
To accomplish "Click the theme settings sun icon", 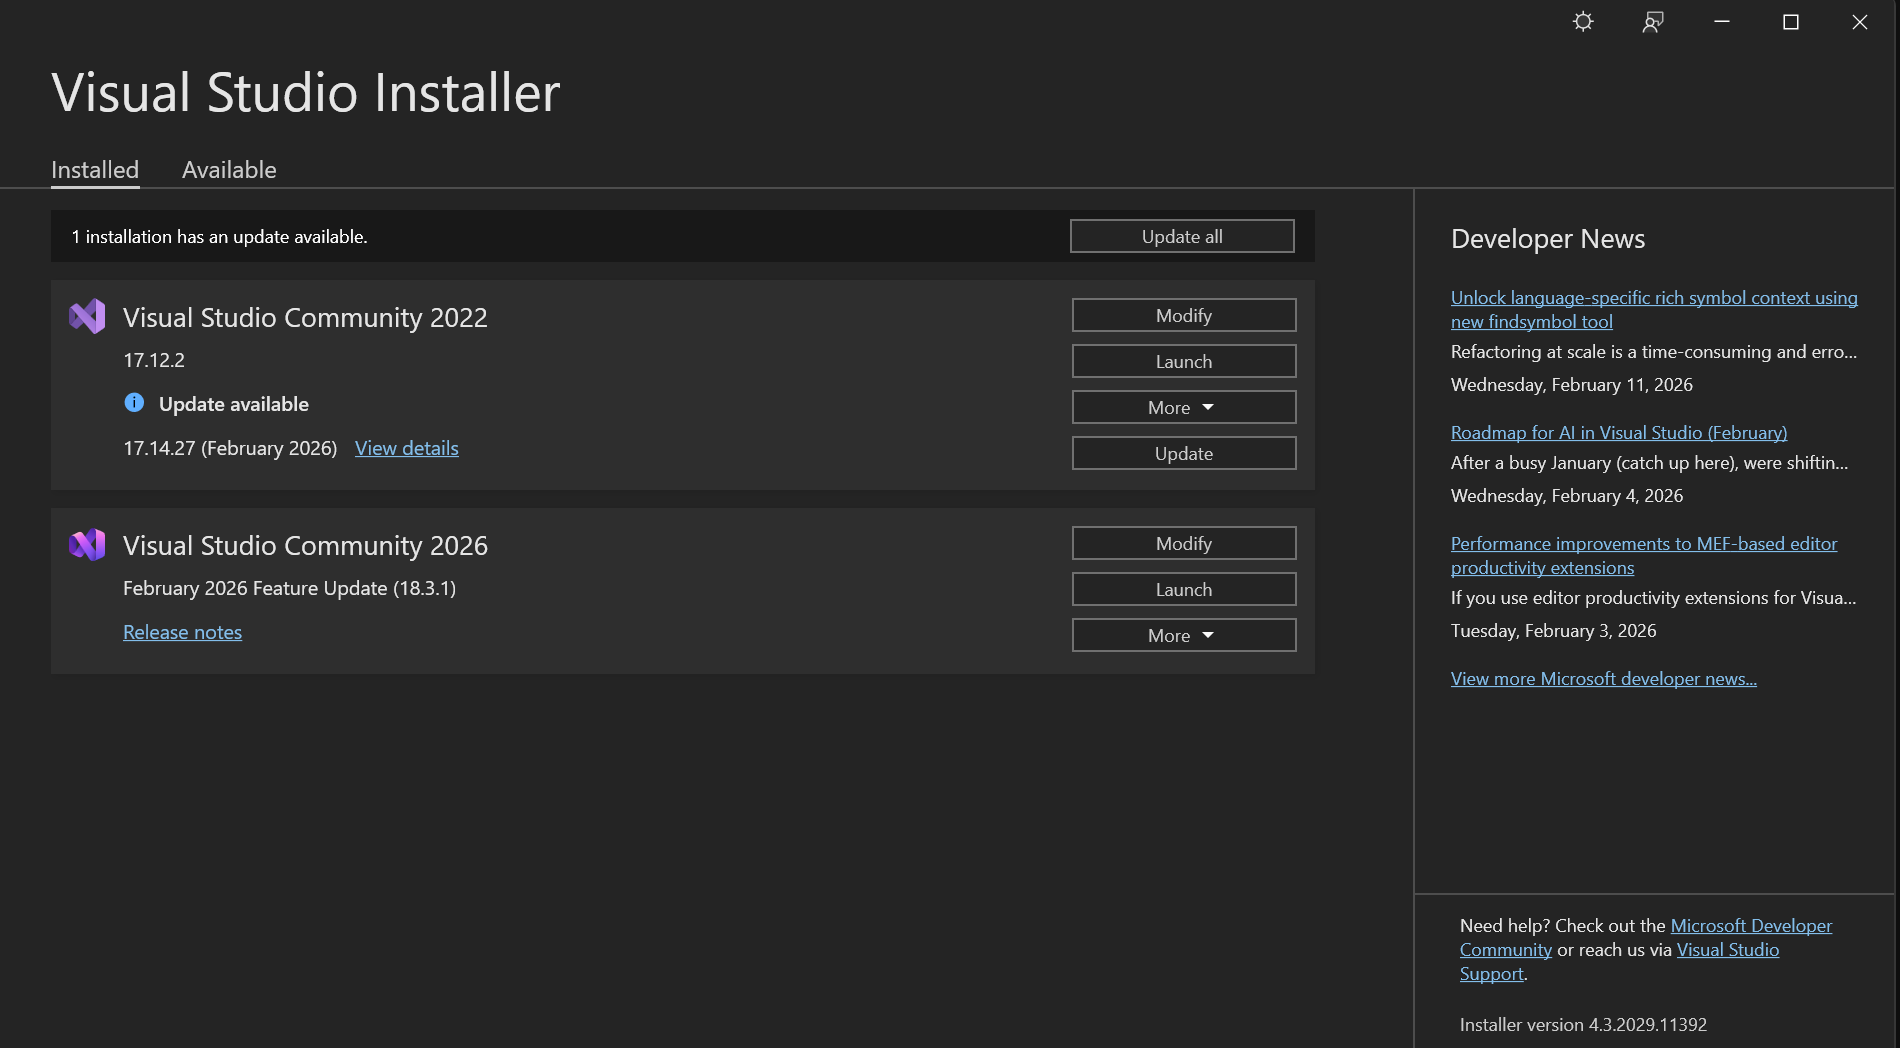I will [1582, 22].
